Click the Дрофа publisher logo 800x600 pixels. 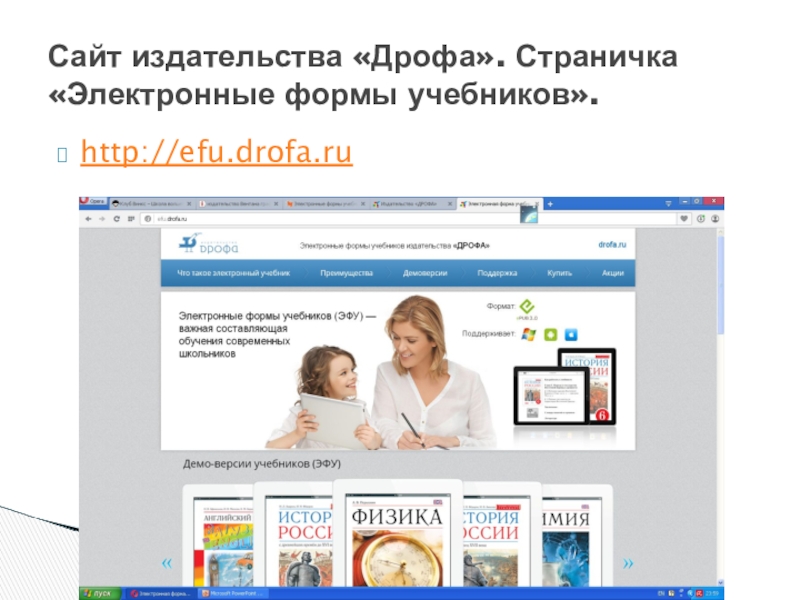pos(208,244)
